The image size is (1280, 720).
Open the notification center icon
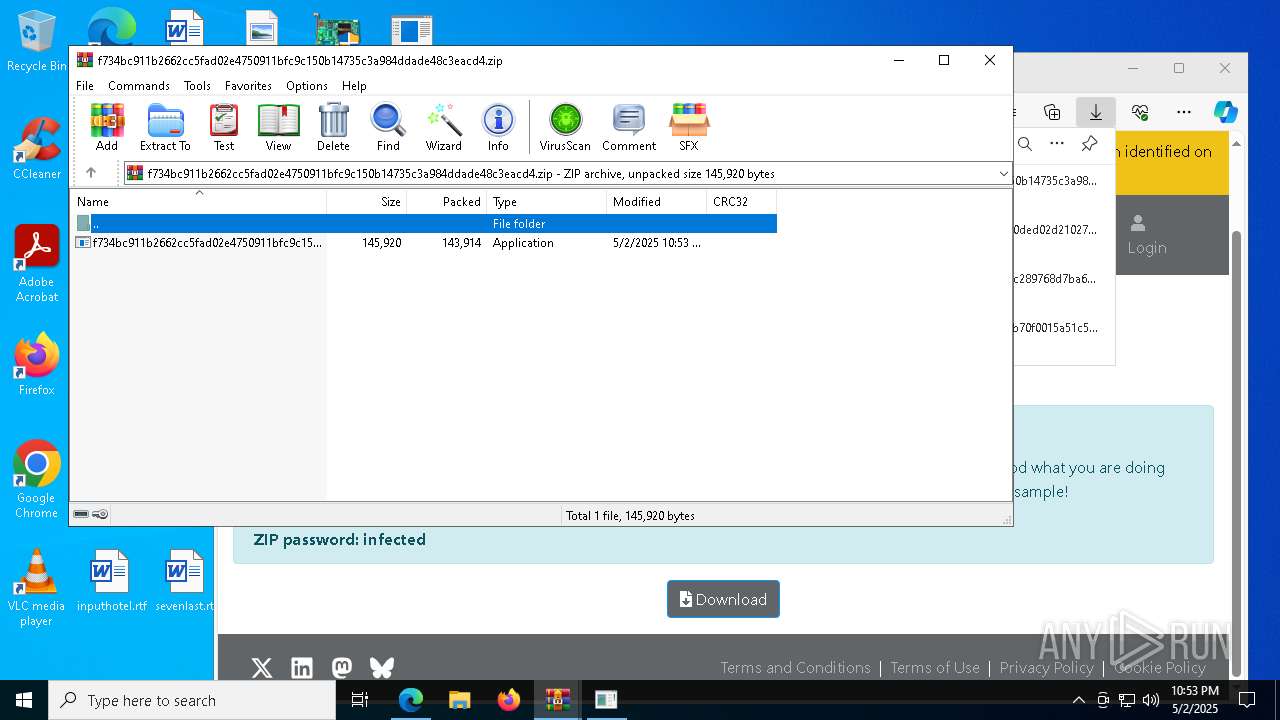[x=1247, y=700]
